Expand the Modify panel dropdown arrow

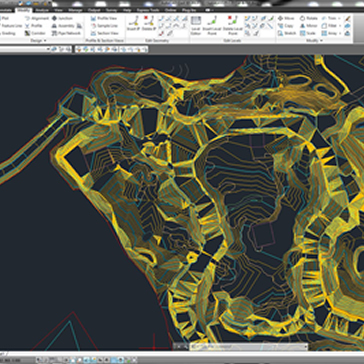pyautogui.click(x=321, y=40)
